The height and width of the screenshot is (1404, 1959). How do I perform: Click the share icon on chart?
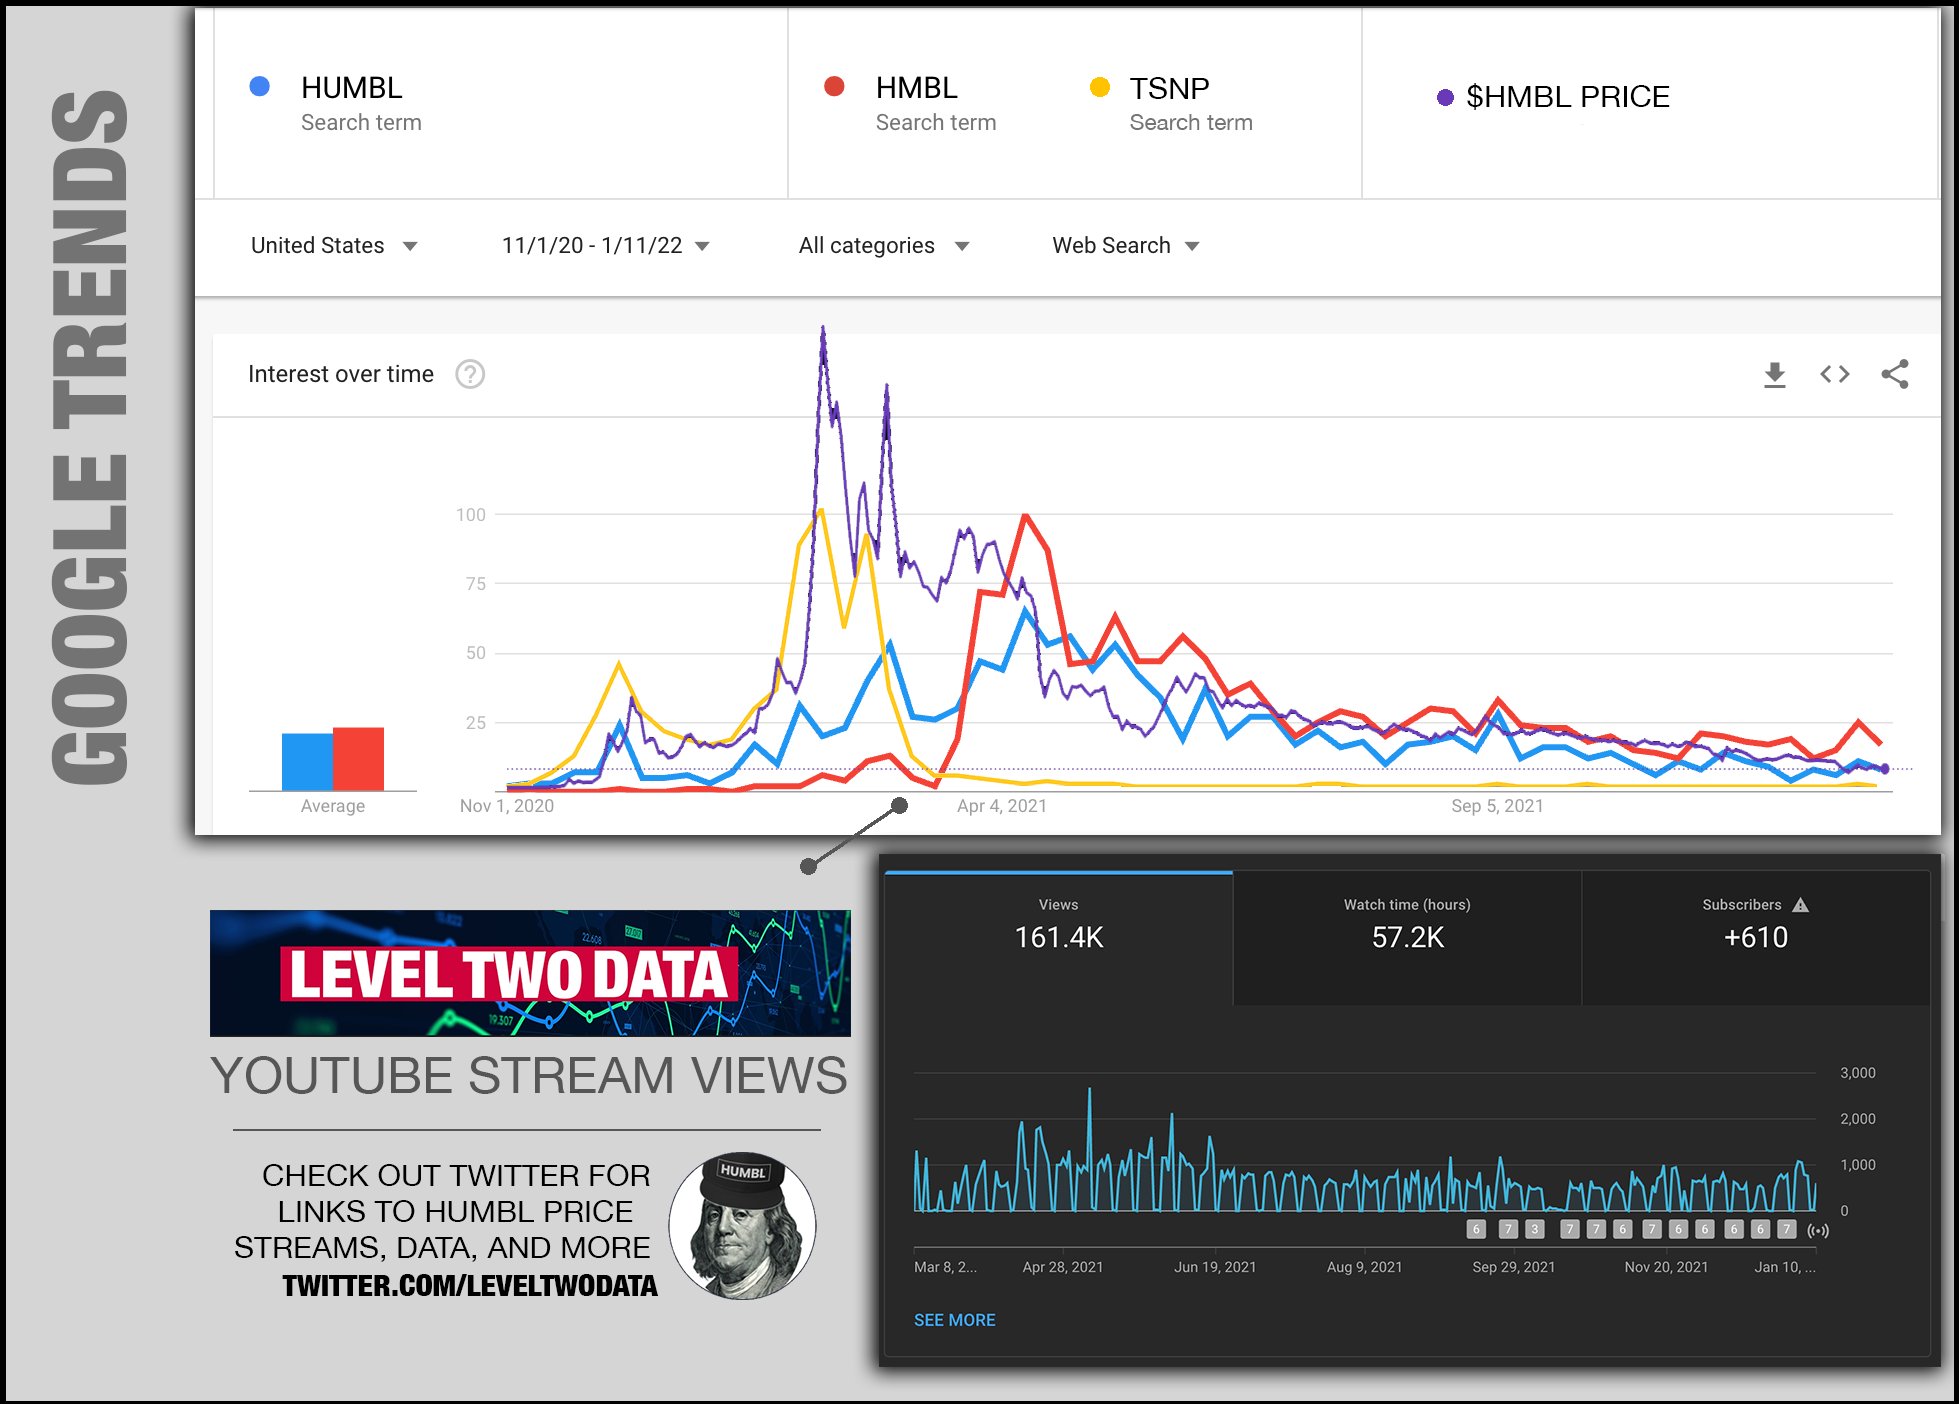click(x=1894, y=374)
